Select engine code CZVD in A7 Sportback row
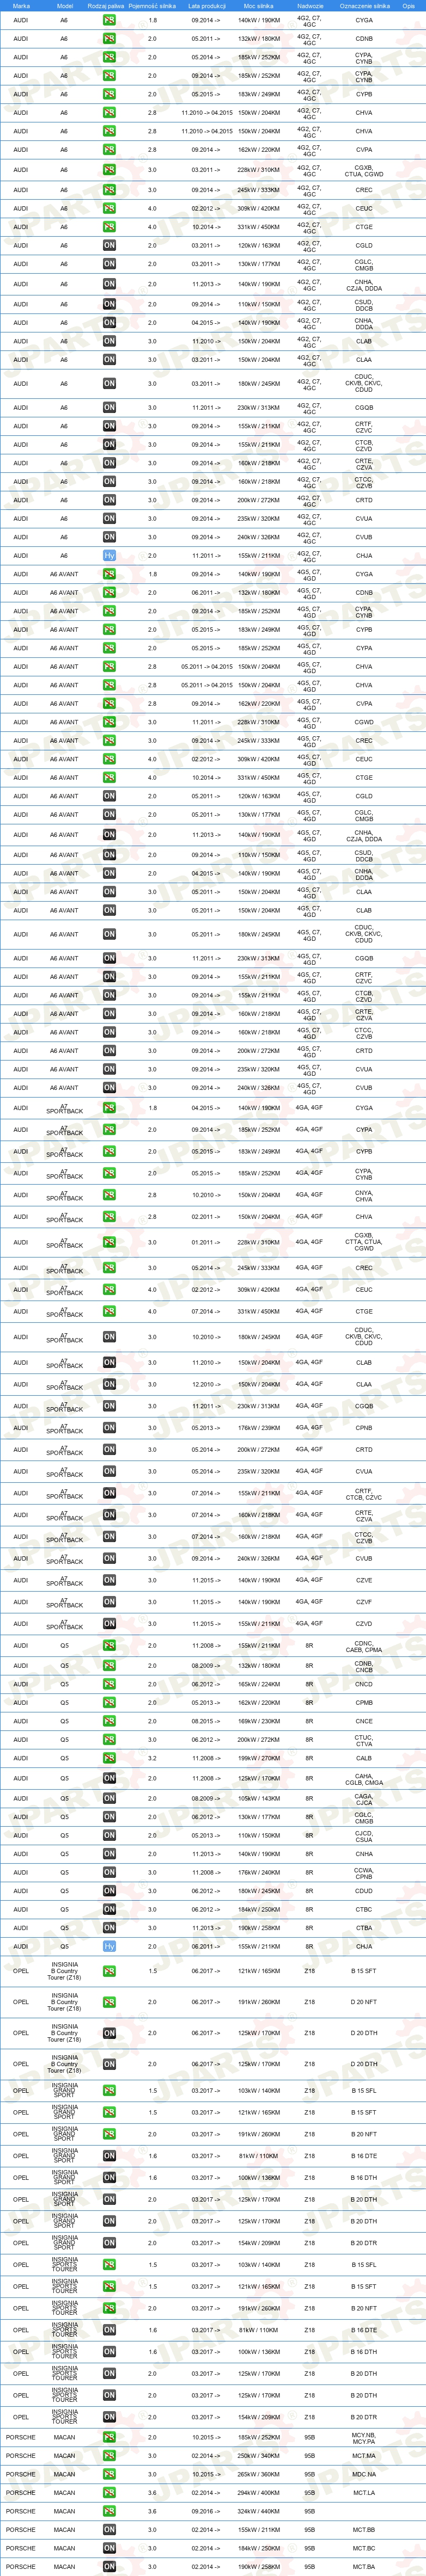426x2576 pixels. click(x=364, y=1624)
